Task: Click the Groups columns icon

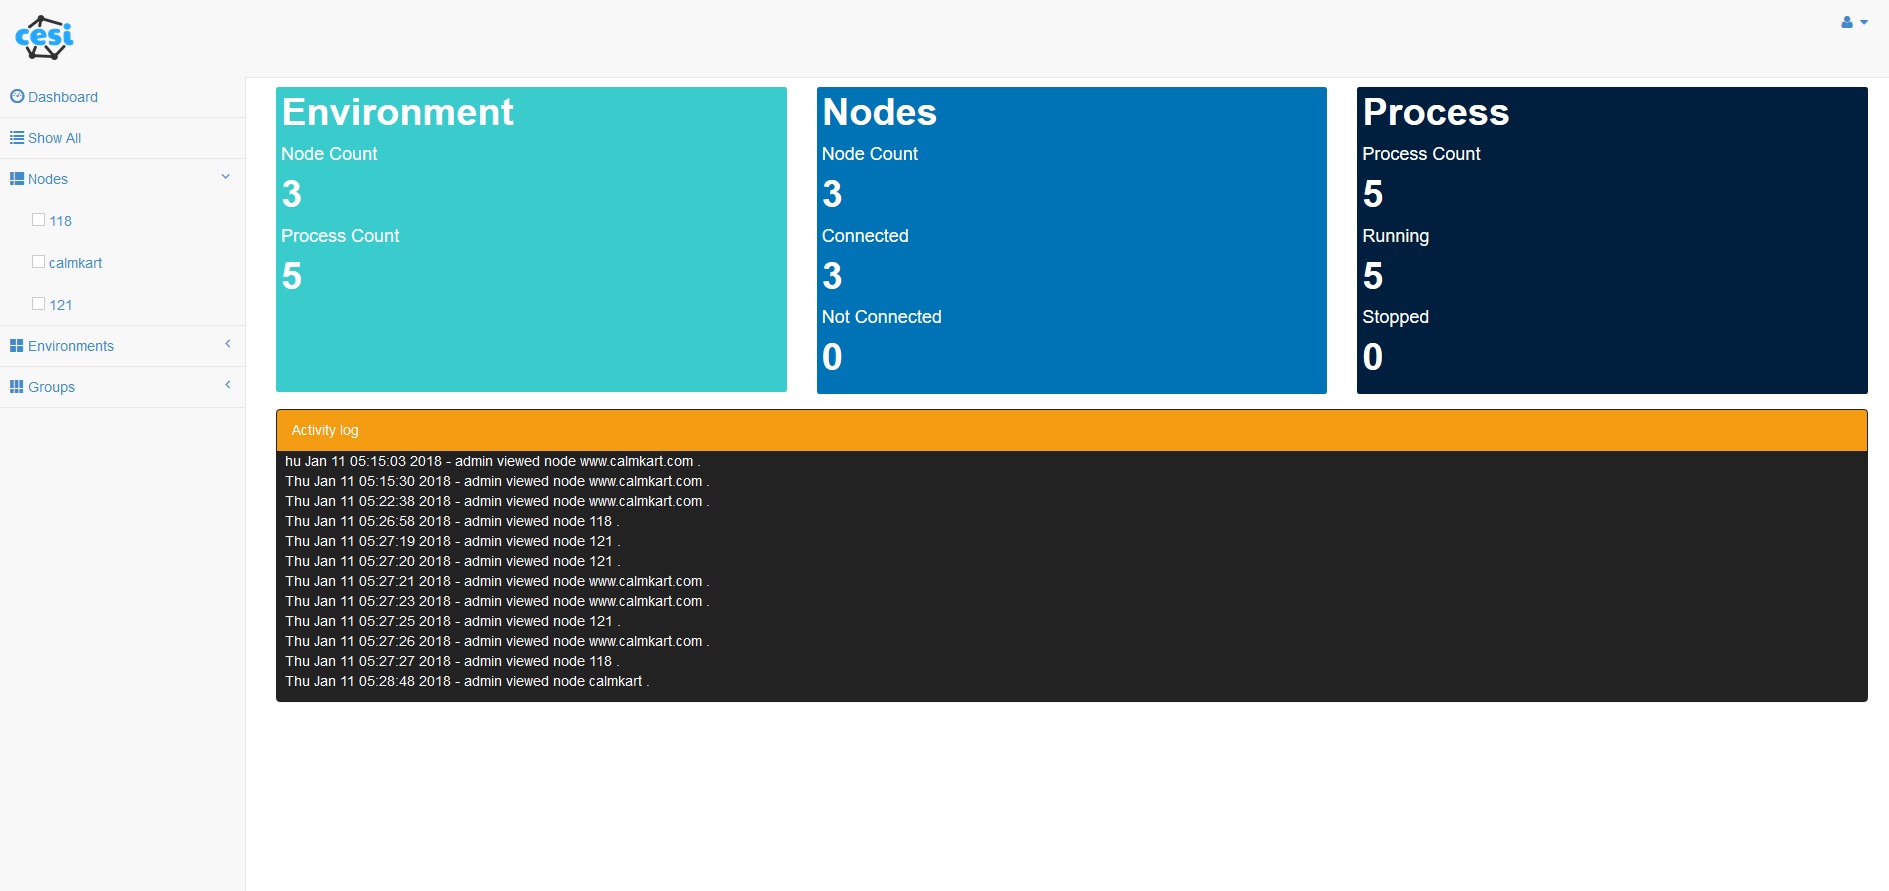Action: click(x=17, y=386)
